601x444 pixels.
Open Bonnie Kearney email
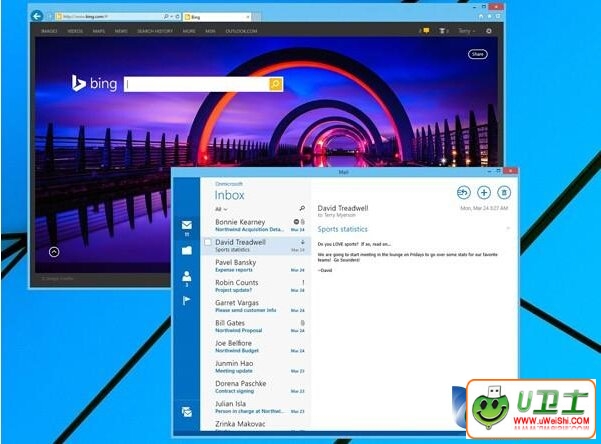click(255, 225)
